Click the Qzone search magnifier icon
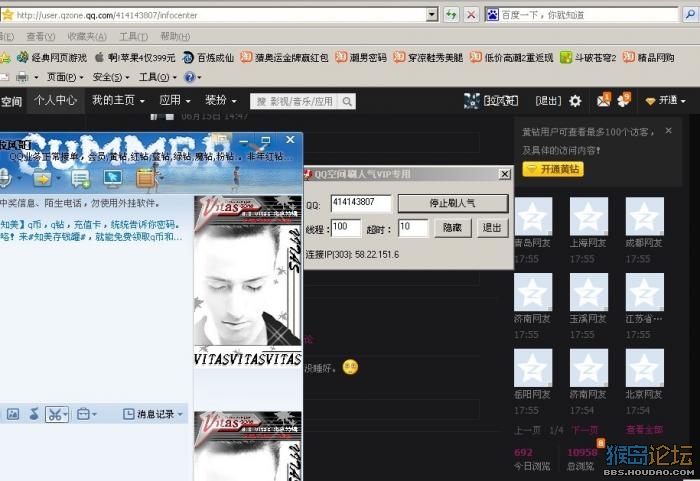Viewport: 700px width, 481px height. [347, 101]
